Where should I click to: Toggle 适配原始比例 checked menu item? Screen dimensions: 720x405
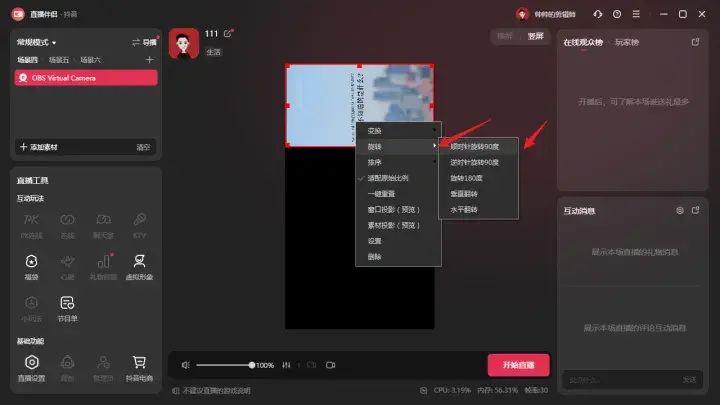click(399, 178)
